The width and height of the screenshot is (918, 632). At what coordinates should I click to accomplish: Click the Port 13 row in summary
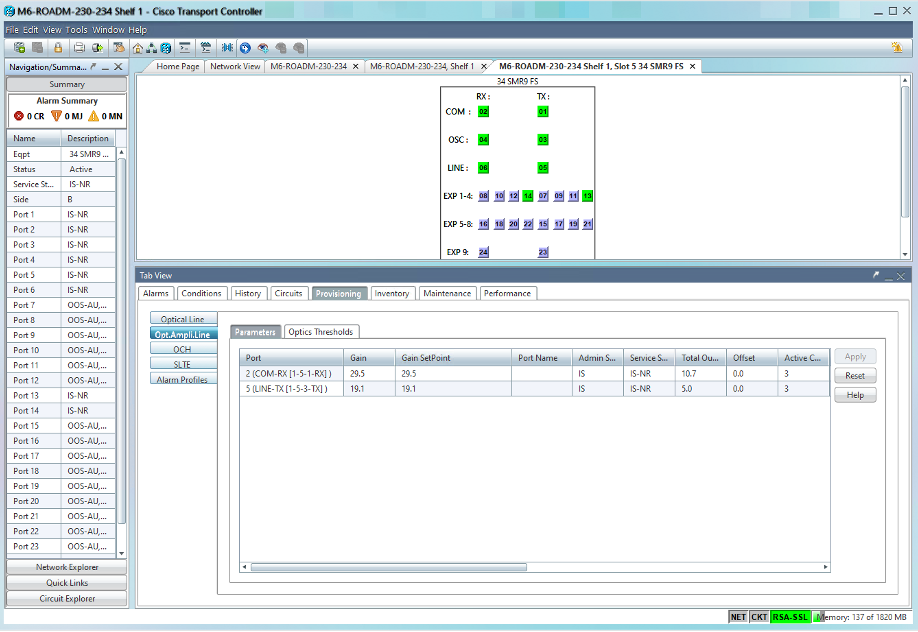[61, 396]
